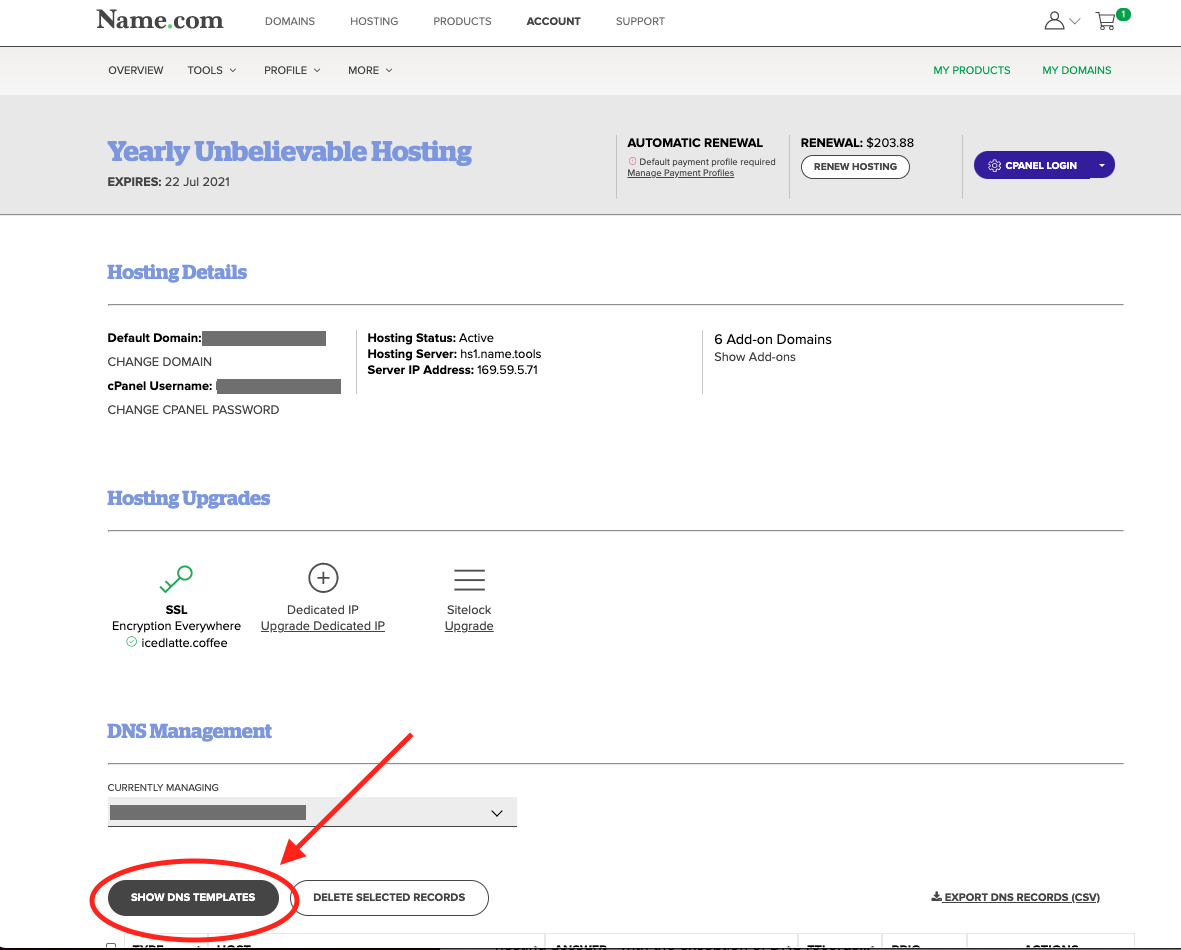Viewport: 1181px width, 950px height.
Task: Click Change cPanel Password link
Action: [x=194, y=410]
